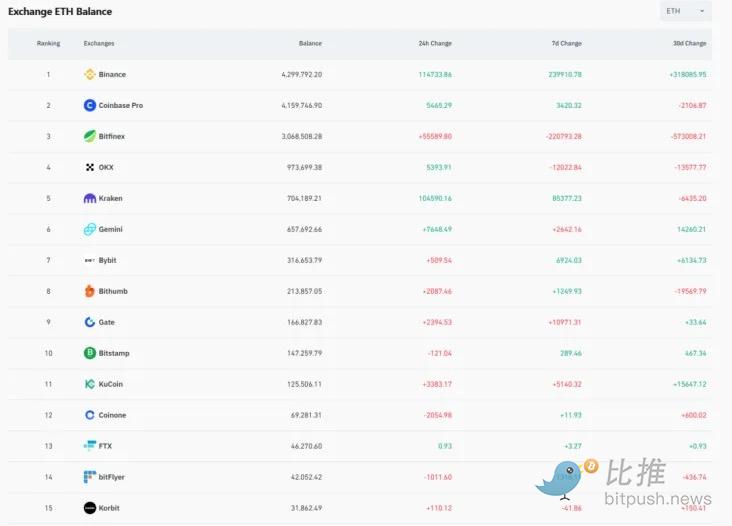Select Bybit balance 316,653.79
The image size is (732, 526).
(x=304, y=260)
